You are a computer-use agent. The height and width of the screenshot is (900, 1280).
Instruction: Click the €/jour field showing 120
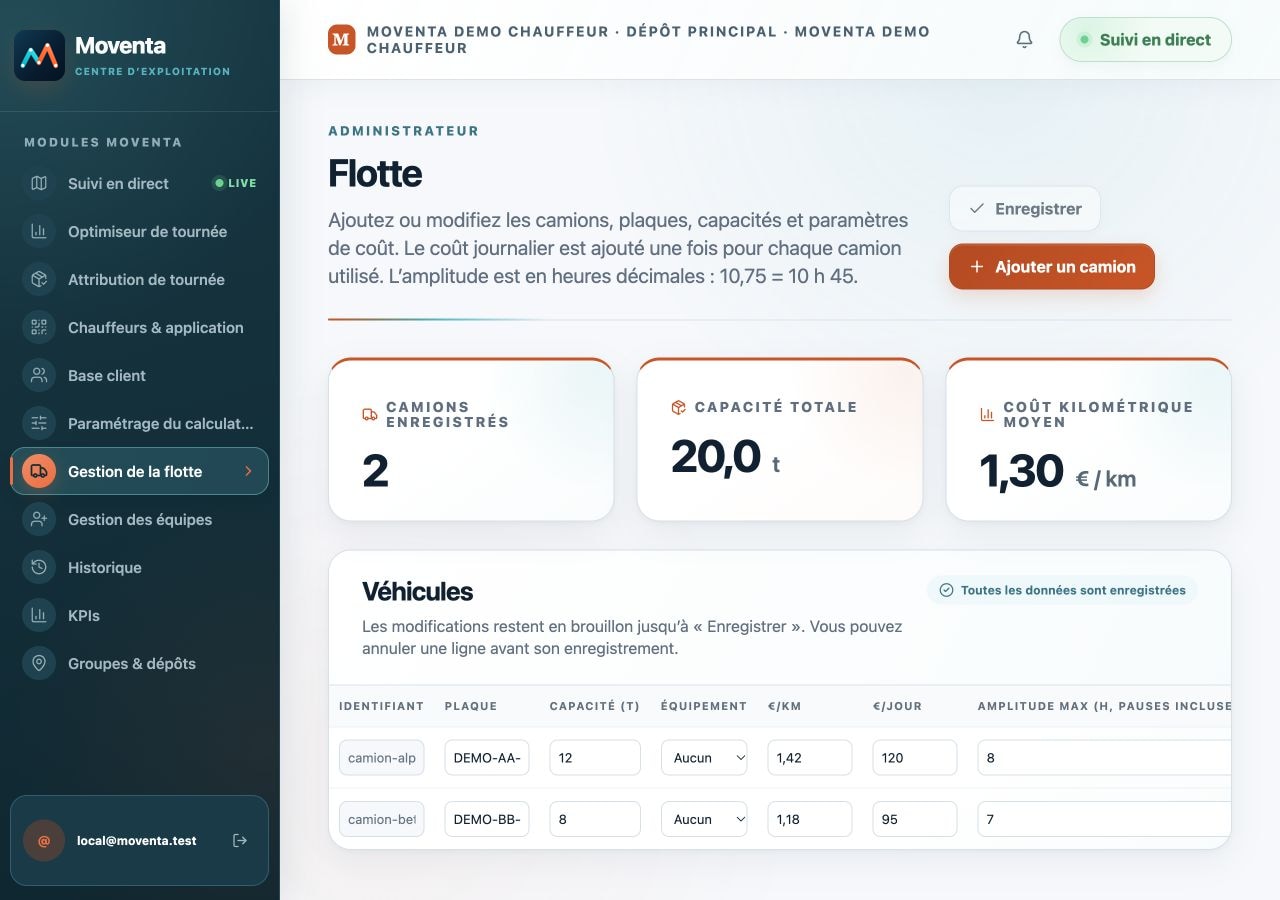915,758
